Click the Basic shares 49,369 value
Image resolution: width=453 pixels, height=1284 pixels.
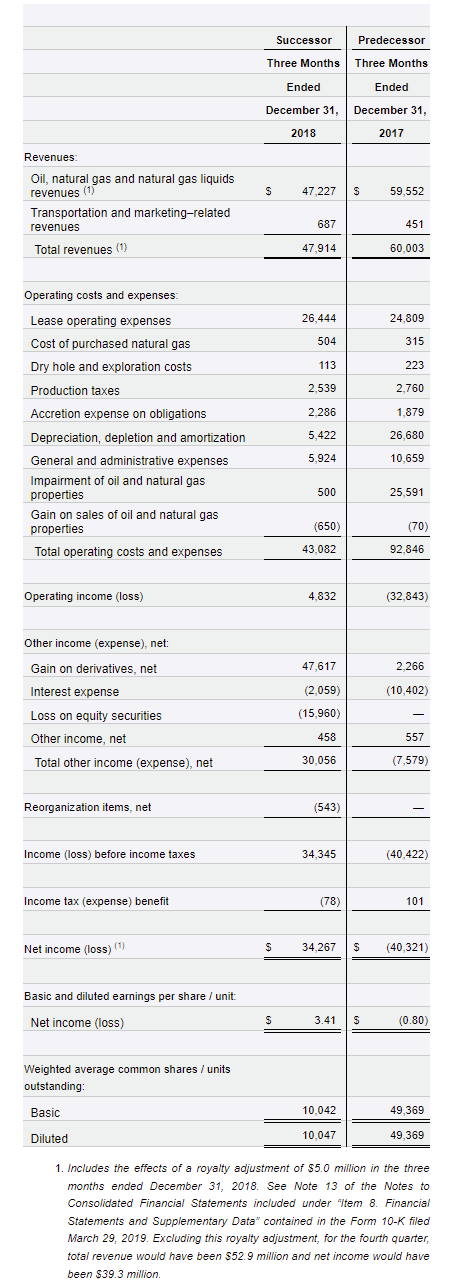click(x=407, y=1111)
